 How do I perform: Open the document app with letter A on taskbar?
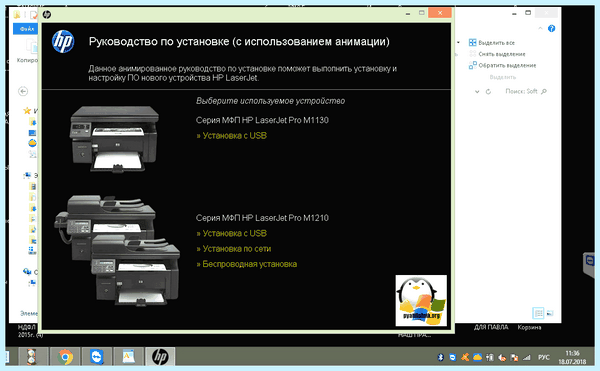point(128,356)
